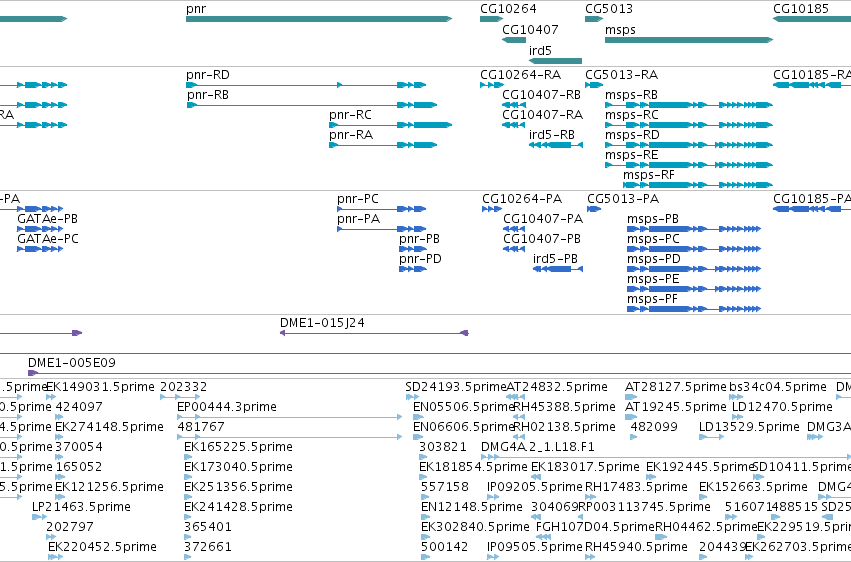
Task: Select the EK241428.5prime EST label
Action: pyautogui.click(x=238, y=507)
